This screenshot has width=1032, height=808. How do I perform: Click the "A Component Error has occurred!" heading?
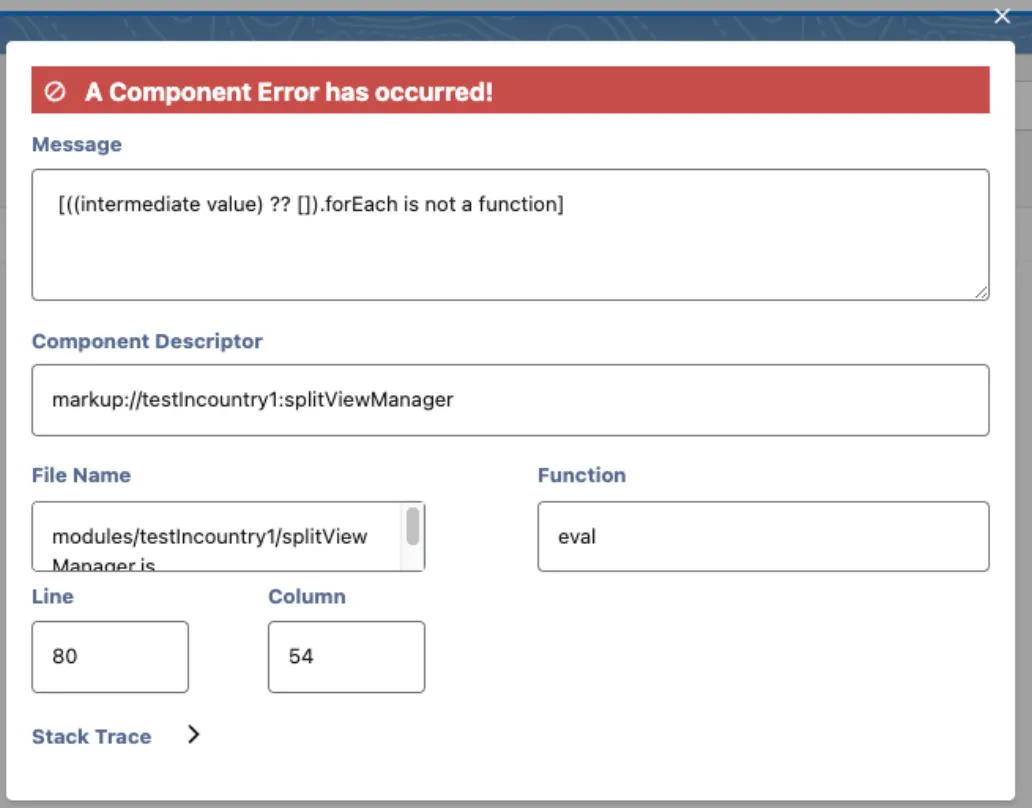[288, 92]
